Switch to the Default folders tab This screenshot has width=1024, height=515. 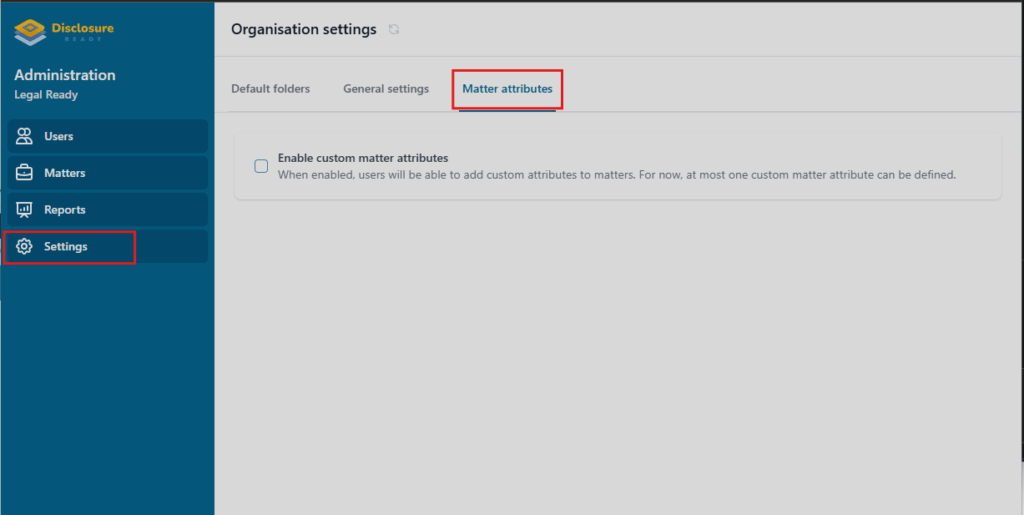(x=270, y=89)
